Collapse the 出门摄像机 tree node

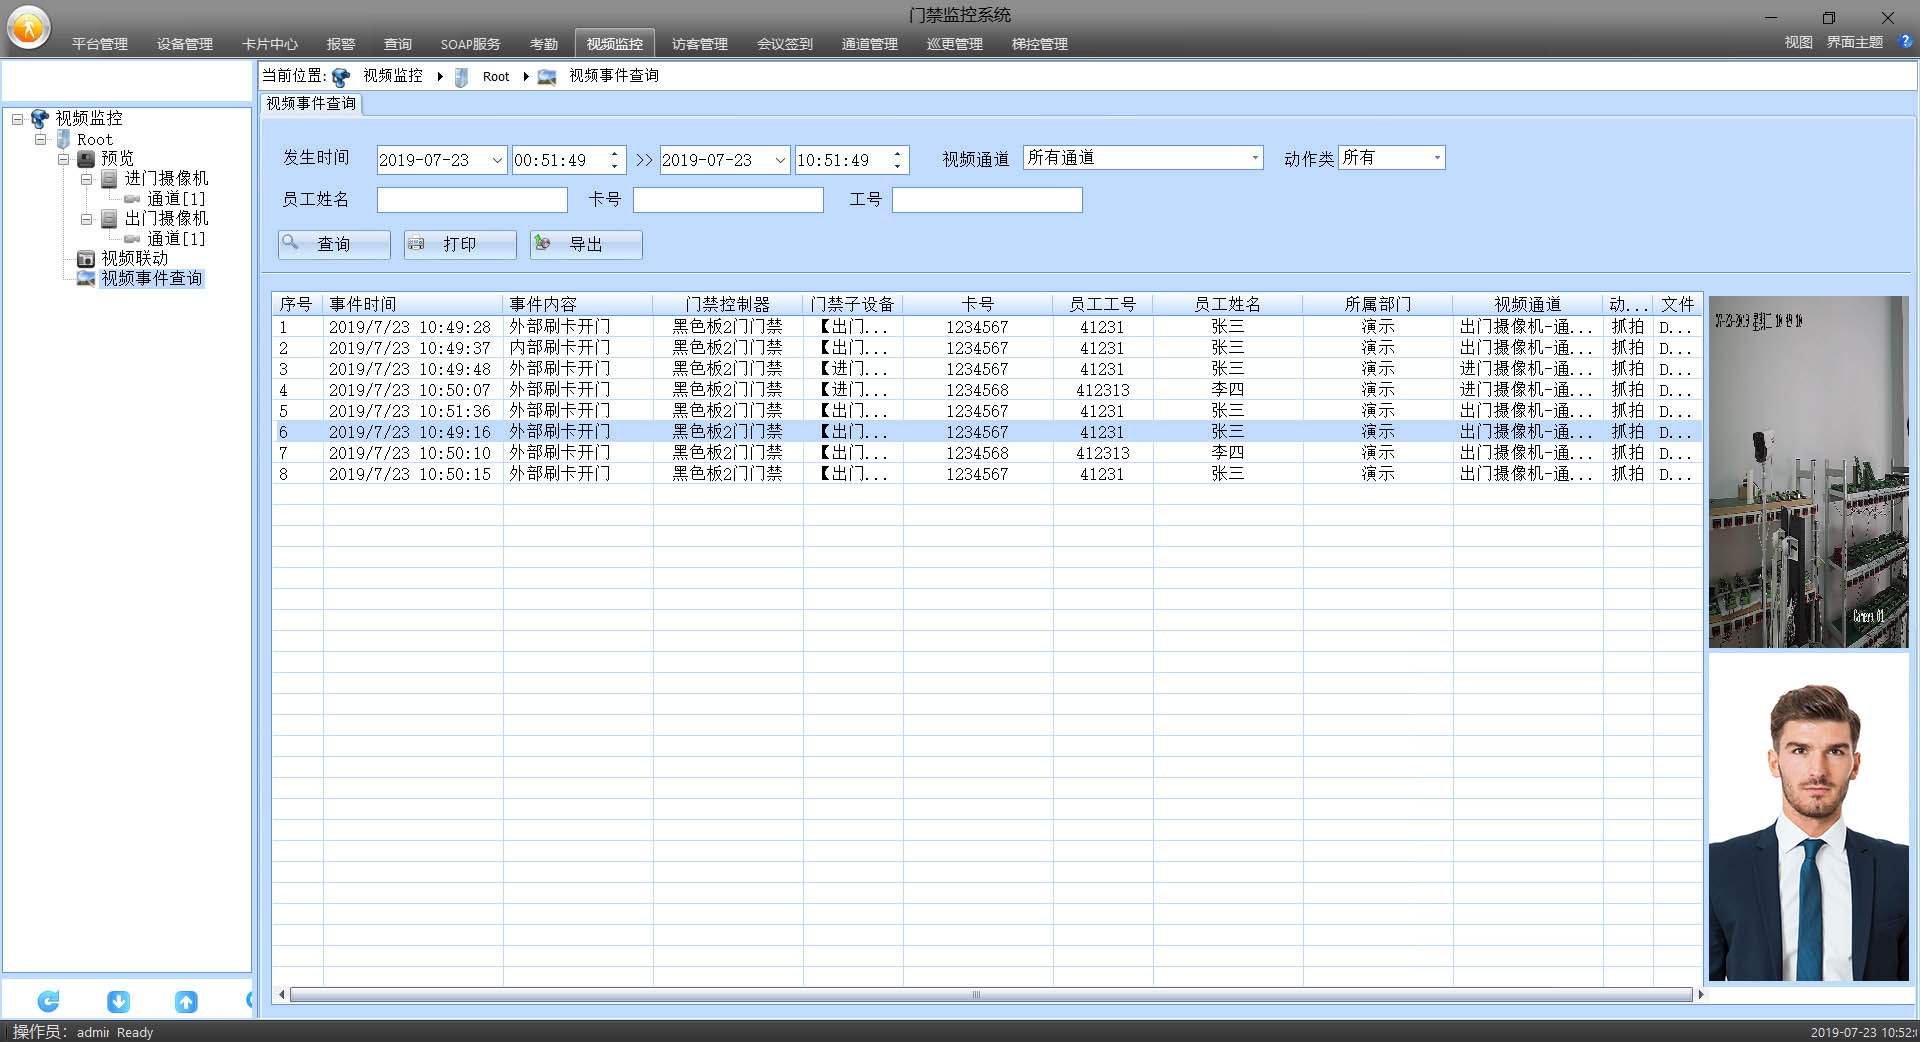[x=86, y=219]
